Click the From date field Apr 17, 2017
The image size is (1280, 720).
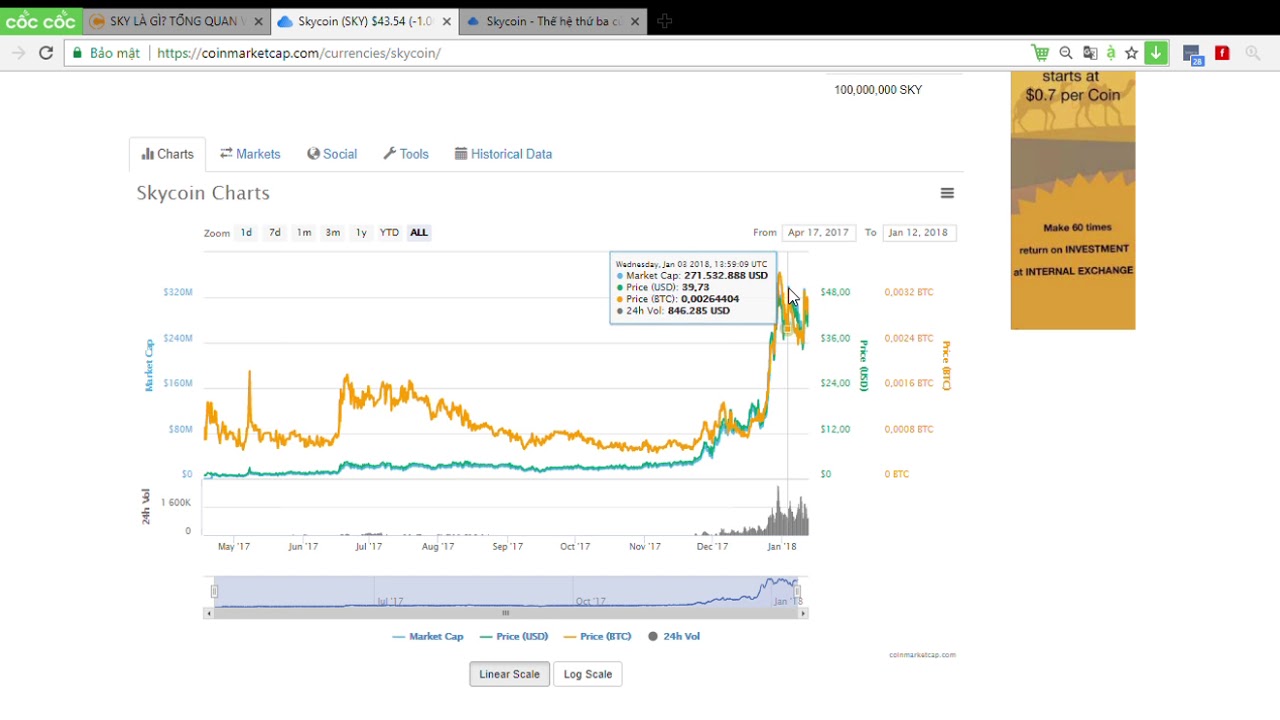click(818, 232)
